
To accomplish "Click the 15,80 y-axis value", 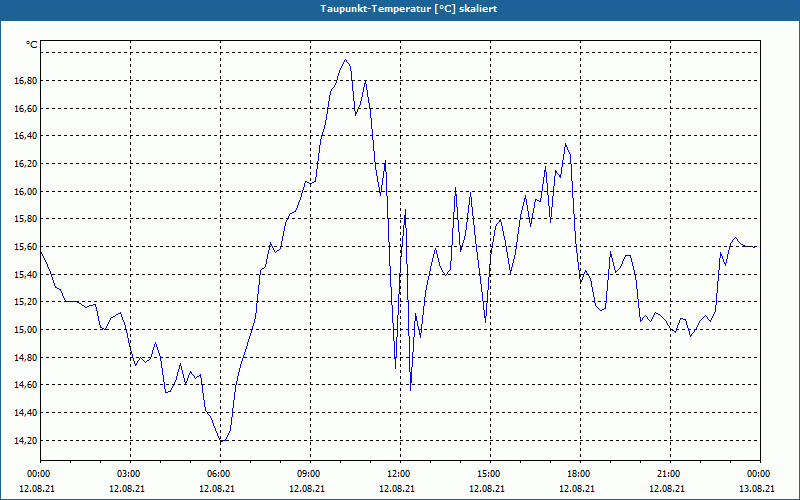I will click(x=26, y=219).
